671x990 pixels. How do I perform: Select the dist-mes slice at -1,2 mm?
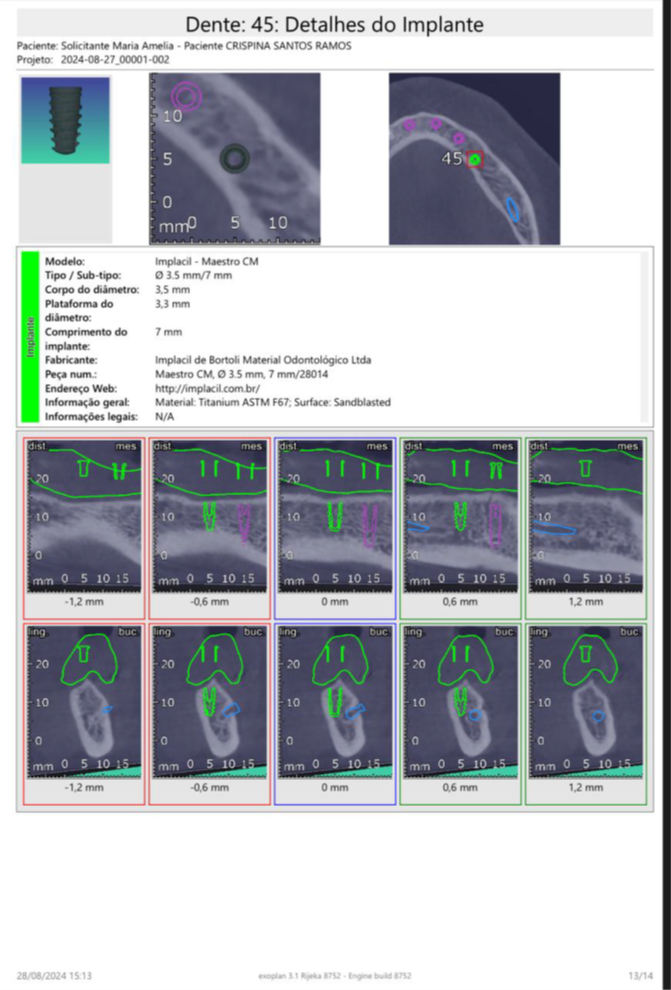coord(84,515)
